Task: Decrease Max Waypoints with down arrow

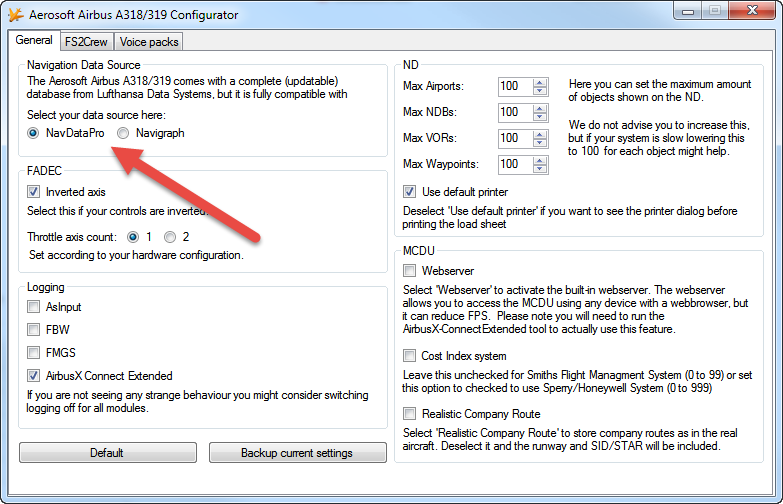Action: [x=540, y=169]
